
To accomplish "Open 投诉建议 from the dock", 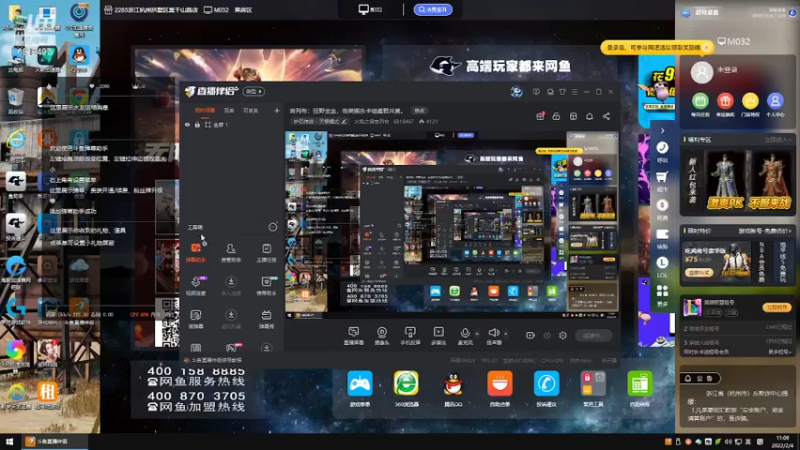I will tap(546, 389).
